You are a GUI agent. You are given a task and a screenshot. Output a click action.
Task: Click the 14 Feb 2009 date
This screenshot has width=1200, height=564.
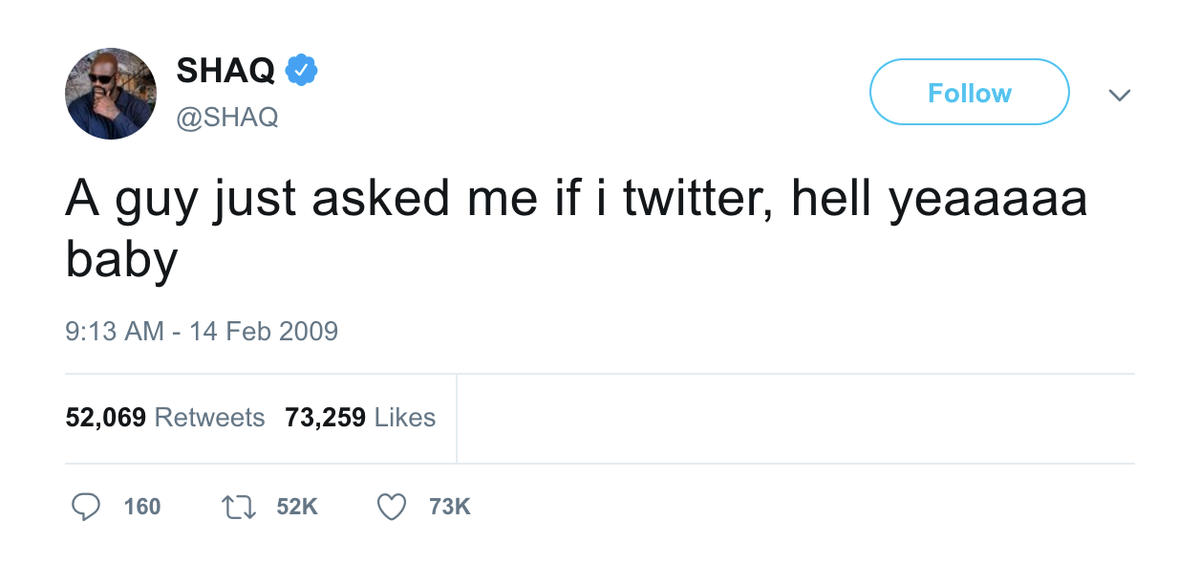coord(264,331)
